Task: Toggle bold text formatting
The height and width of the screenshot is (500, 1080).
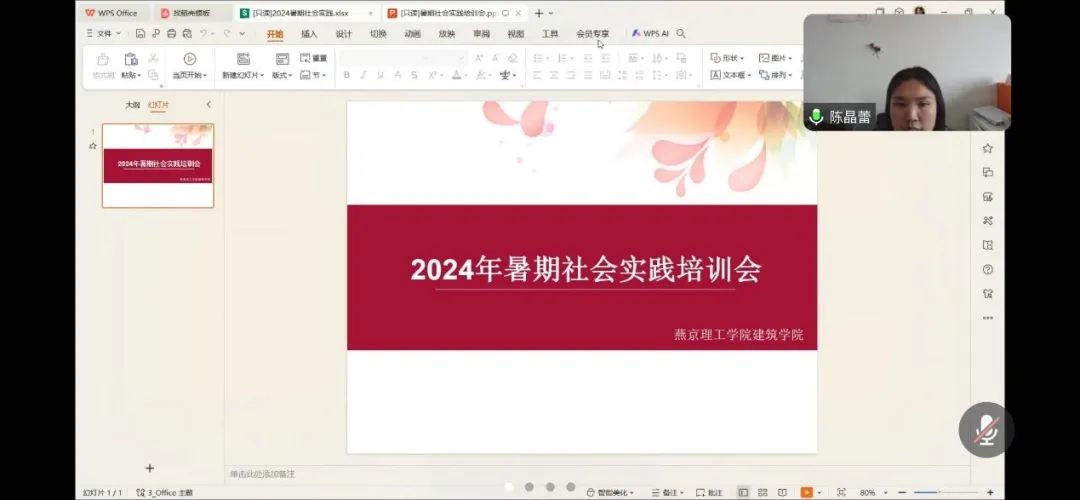Action: pos(346,75)
